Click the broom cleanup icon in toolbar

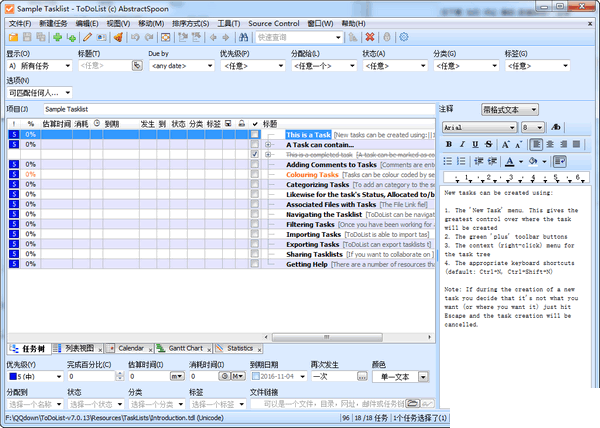(x=119, y=37)
